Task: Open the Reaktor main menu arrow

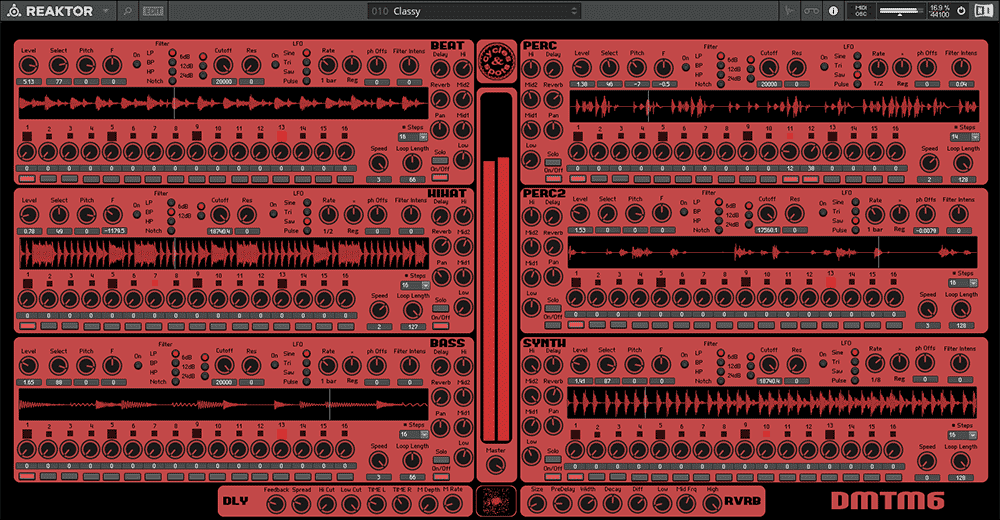Action: (x=106, y=11)
